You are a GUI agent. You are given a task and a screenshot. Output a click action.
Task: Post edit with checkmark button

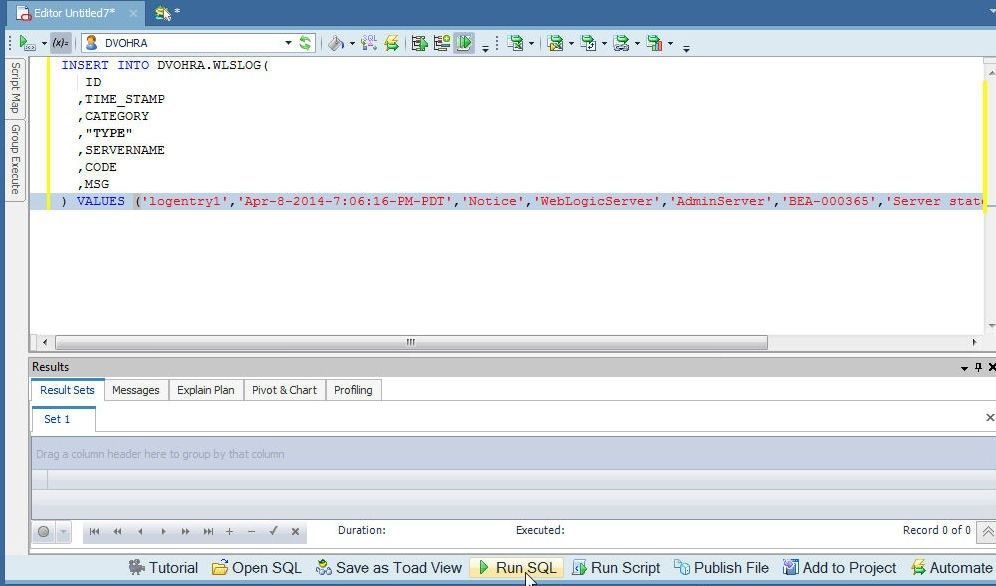click(x=273, y=531)
